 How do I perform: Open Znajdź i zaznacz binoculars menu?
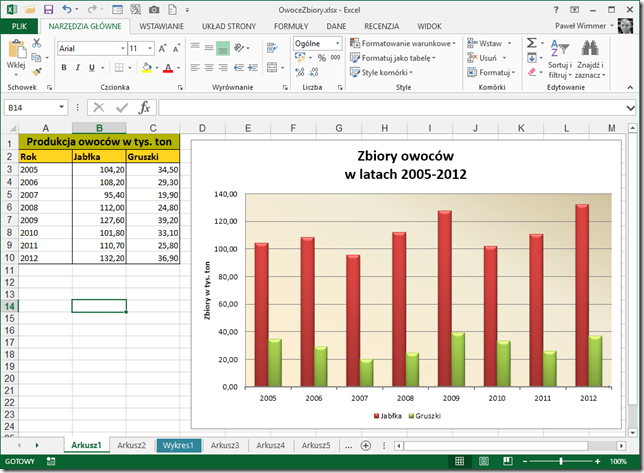click(x=590, y=60)
